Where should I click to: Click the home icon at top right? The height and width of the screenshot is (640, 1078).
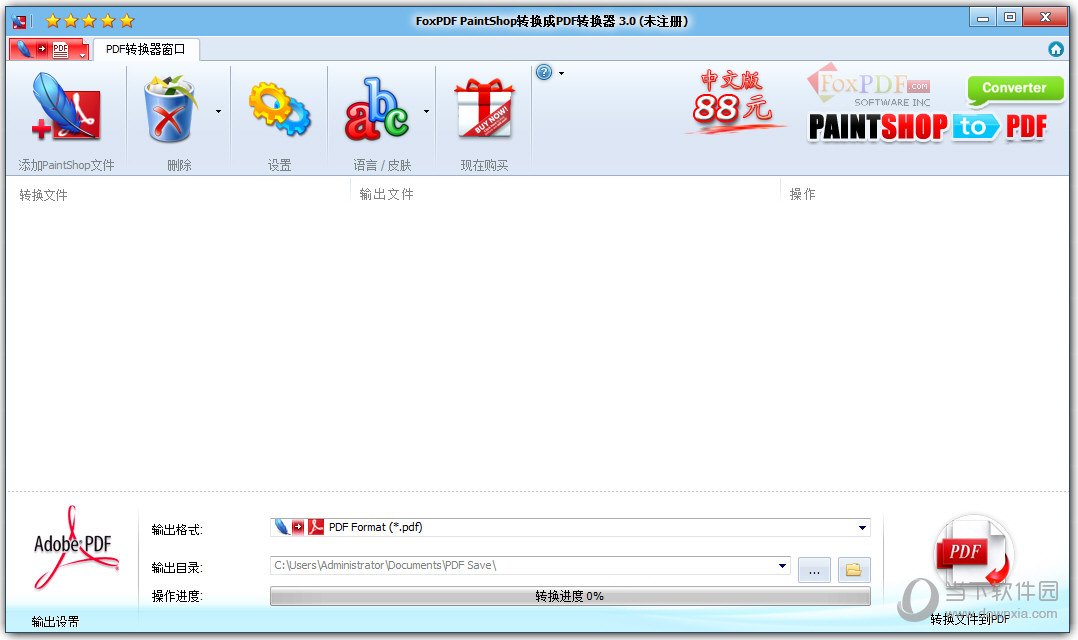click(1056, 49)
